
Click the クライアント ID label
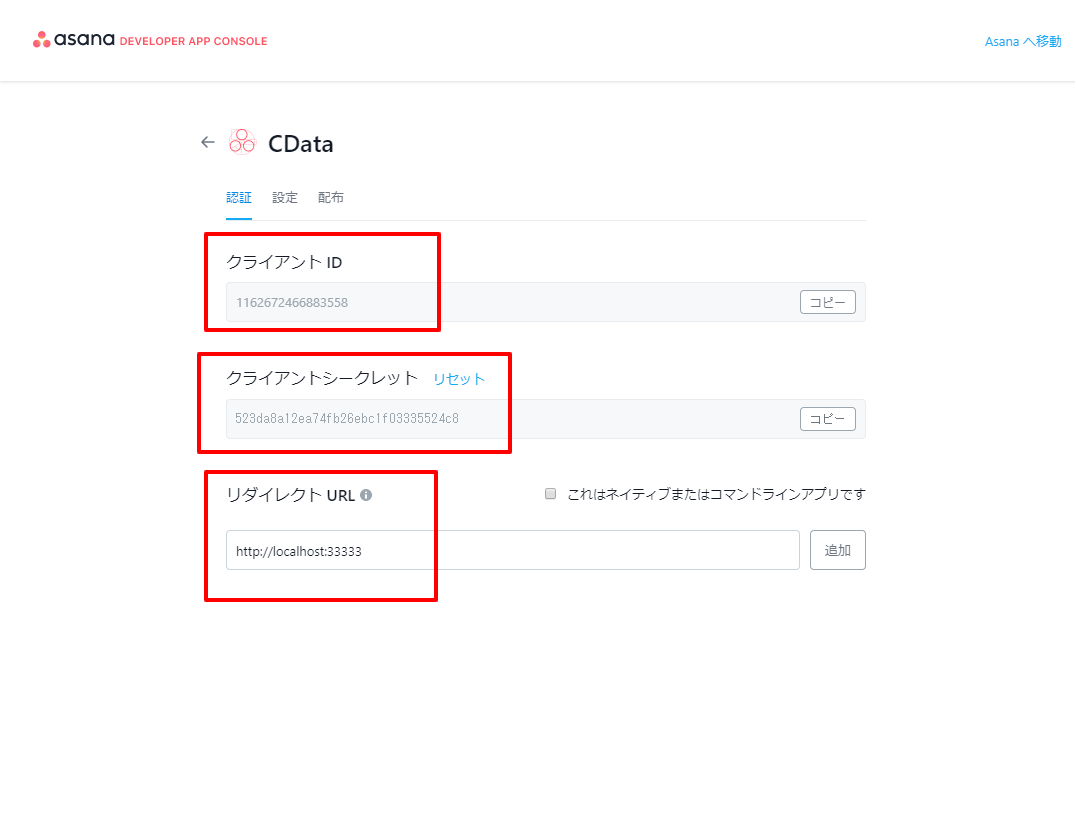click(x=285, y=262)
